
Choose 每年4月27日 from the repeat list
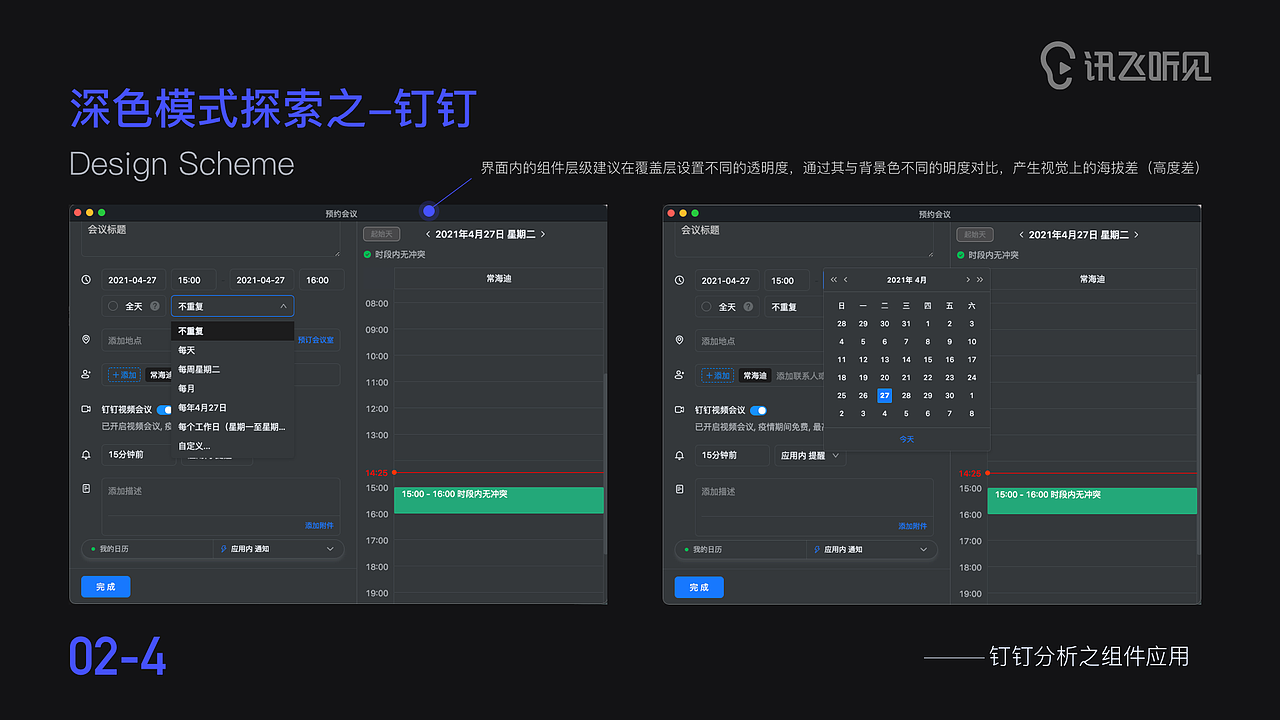click(x=232, y=408)
